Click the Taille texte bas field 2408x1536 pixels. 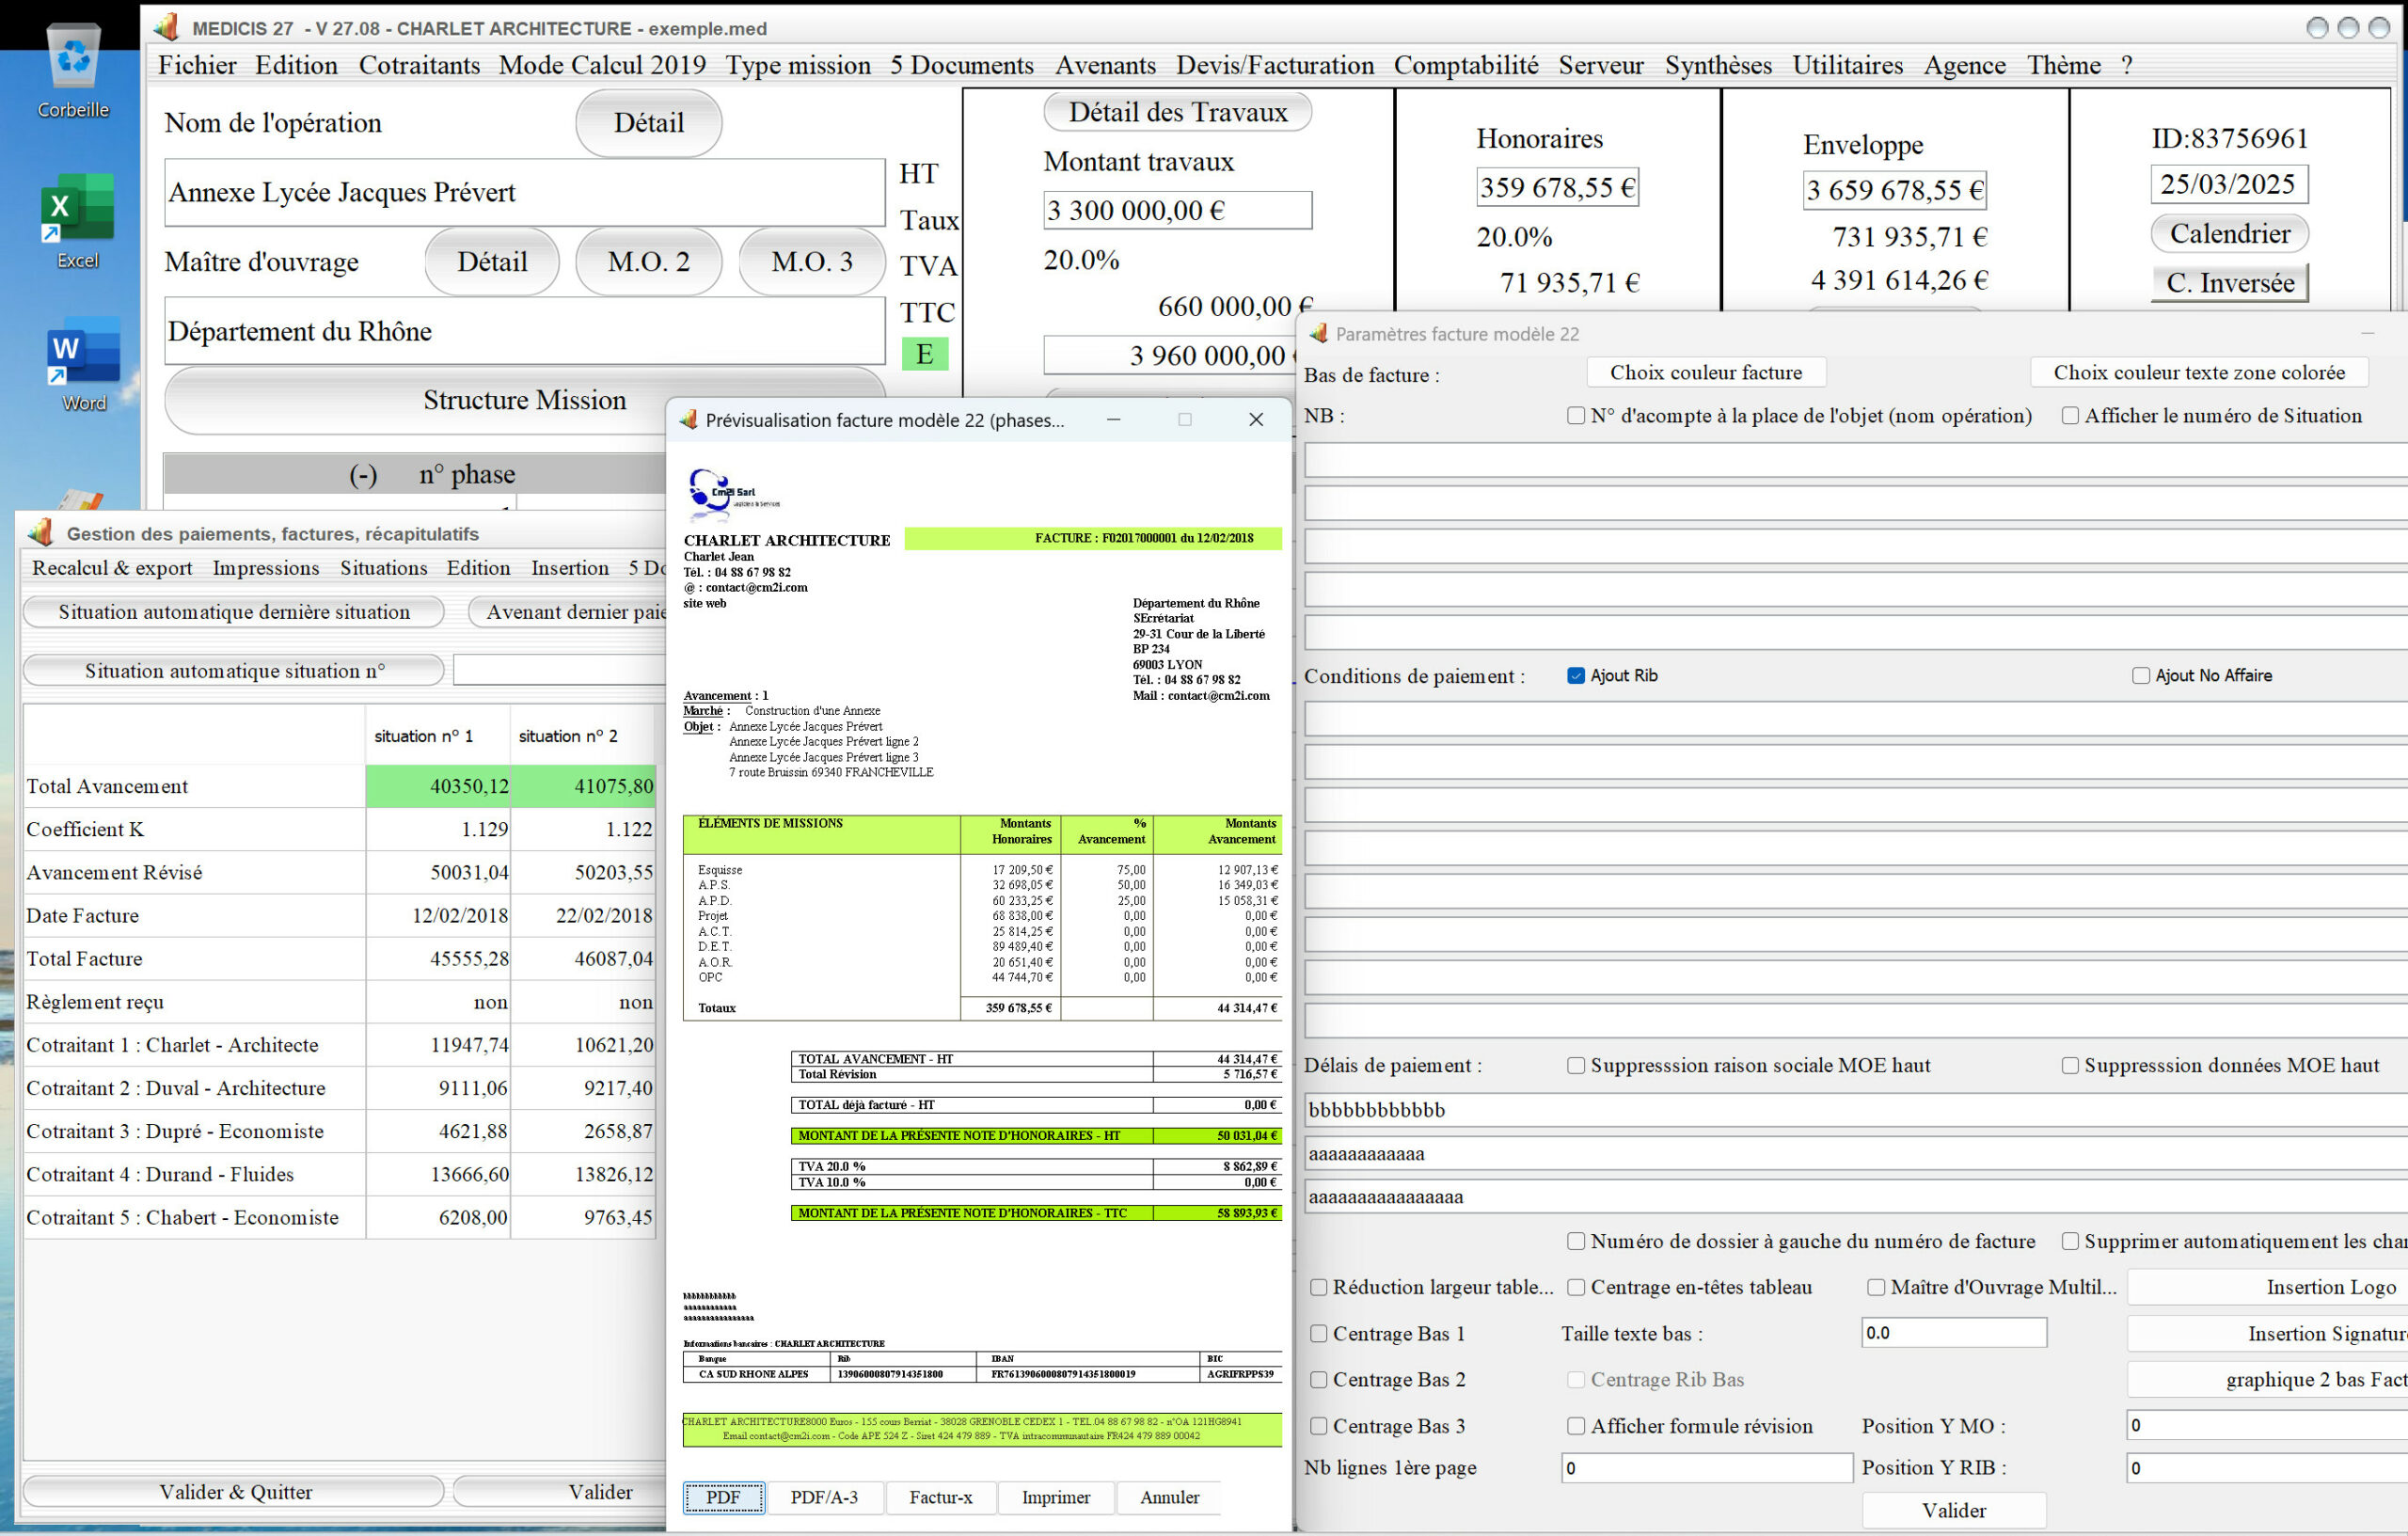click(1954, 1332)
